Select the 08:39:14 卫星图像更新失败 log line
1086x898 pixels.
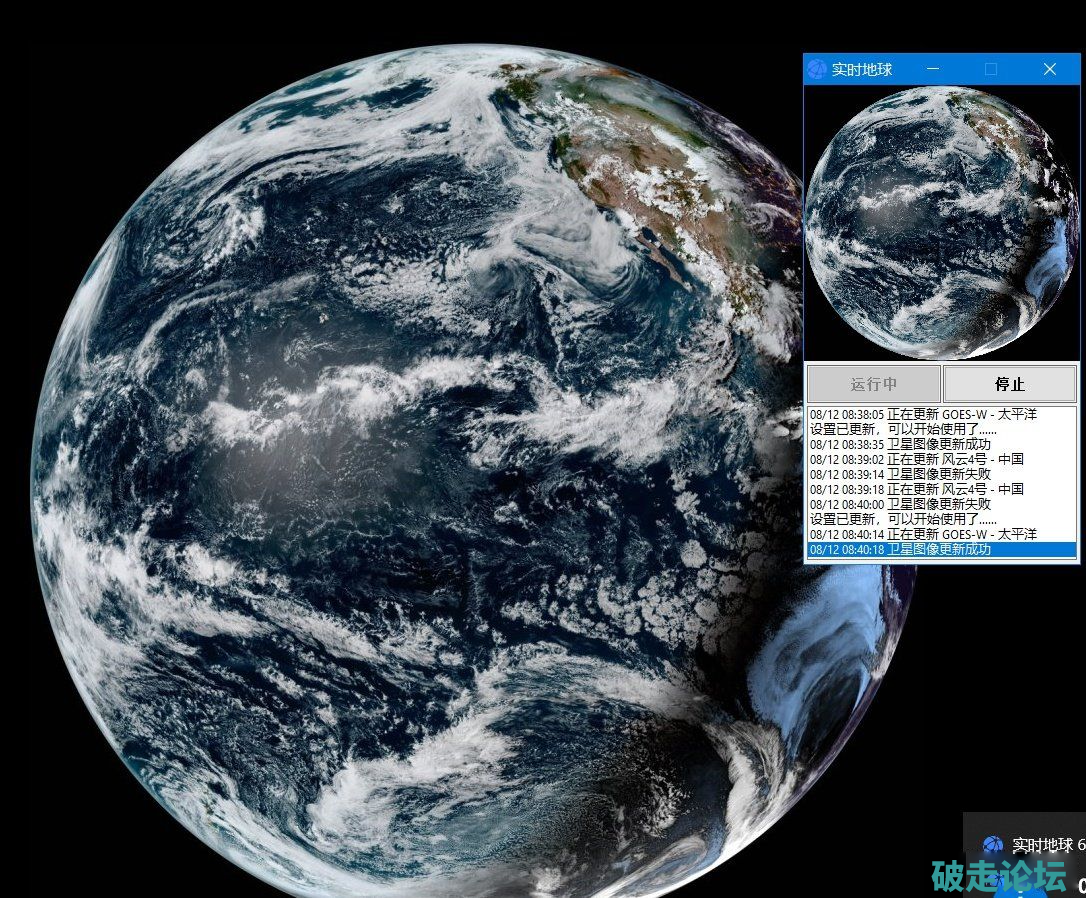(x=900, y=474)
